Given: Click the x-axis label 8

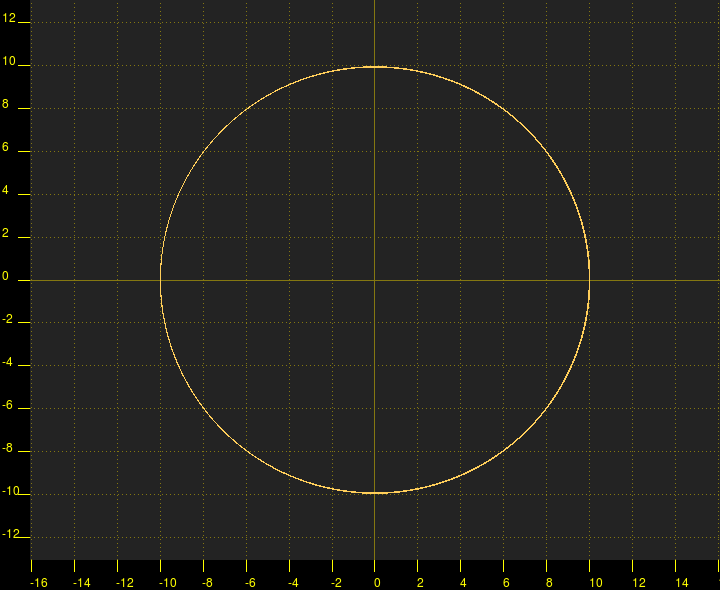Looking at the screenshot, I should coord(549,583).
